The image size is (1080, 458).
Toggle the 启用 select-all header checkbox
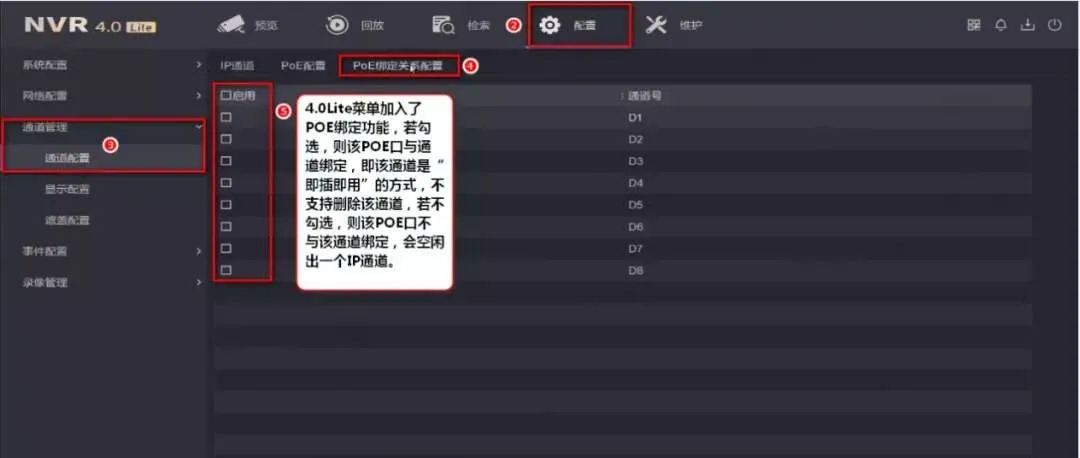coord(225,96)
